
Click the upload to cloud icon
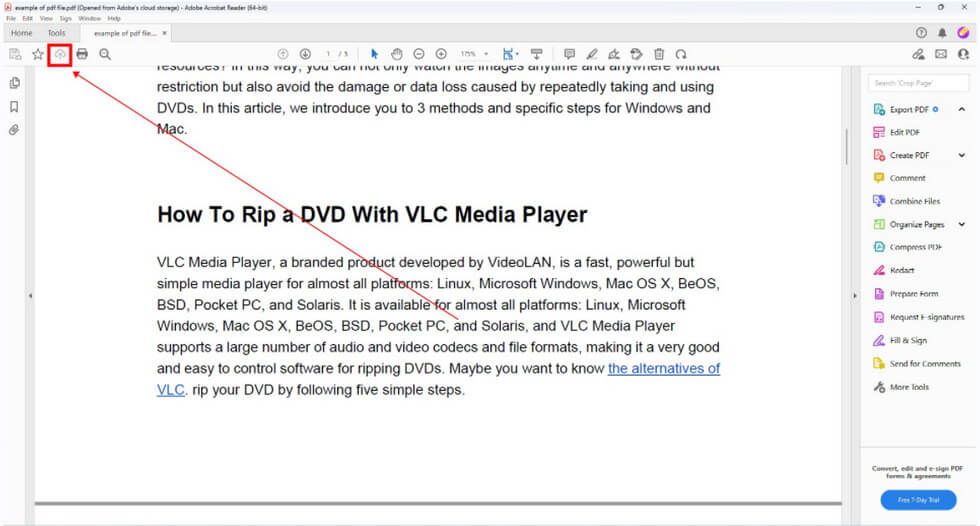tap(60, 54)
